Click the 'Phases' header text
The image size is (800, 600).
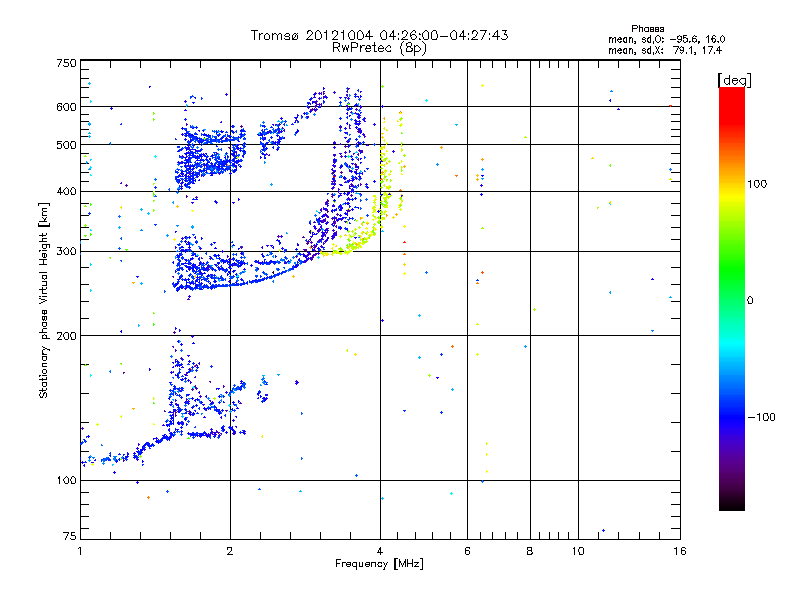click(647, 29)
